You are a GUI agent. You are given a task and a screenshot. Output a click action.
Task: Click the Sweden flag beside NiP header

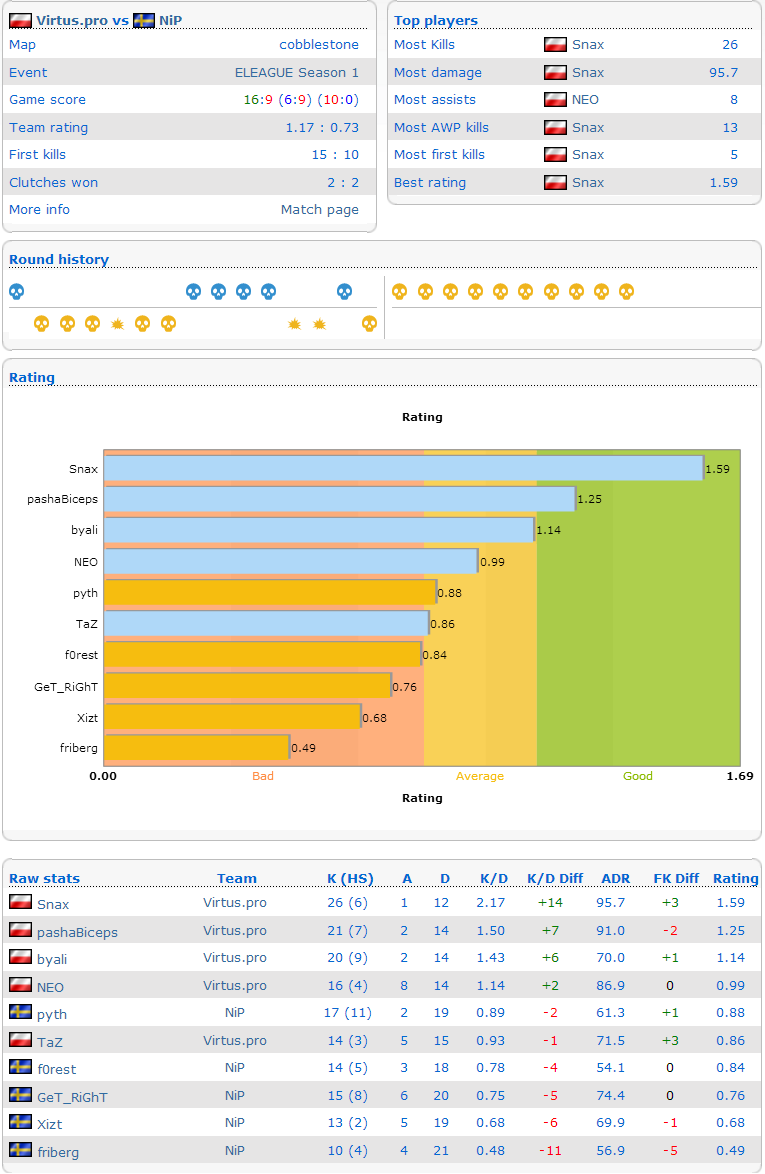click(x=144, y=20)
